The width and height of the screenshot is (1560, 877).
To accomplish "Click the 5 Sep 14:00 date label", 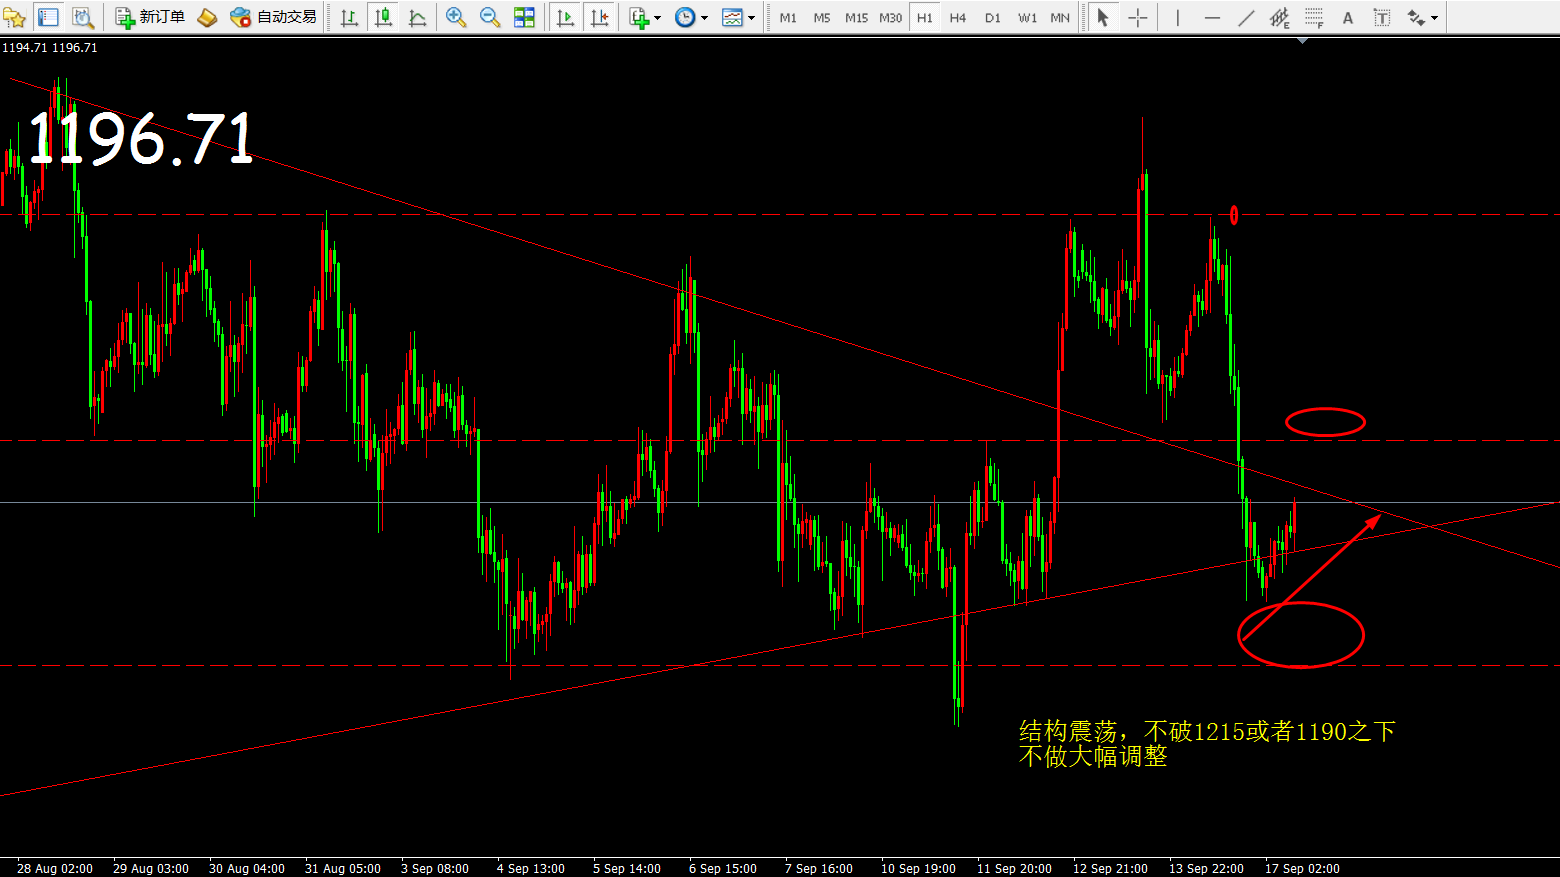I will coord(627,868).
